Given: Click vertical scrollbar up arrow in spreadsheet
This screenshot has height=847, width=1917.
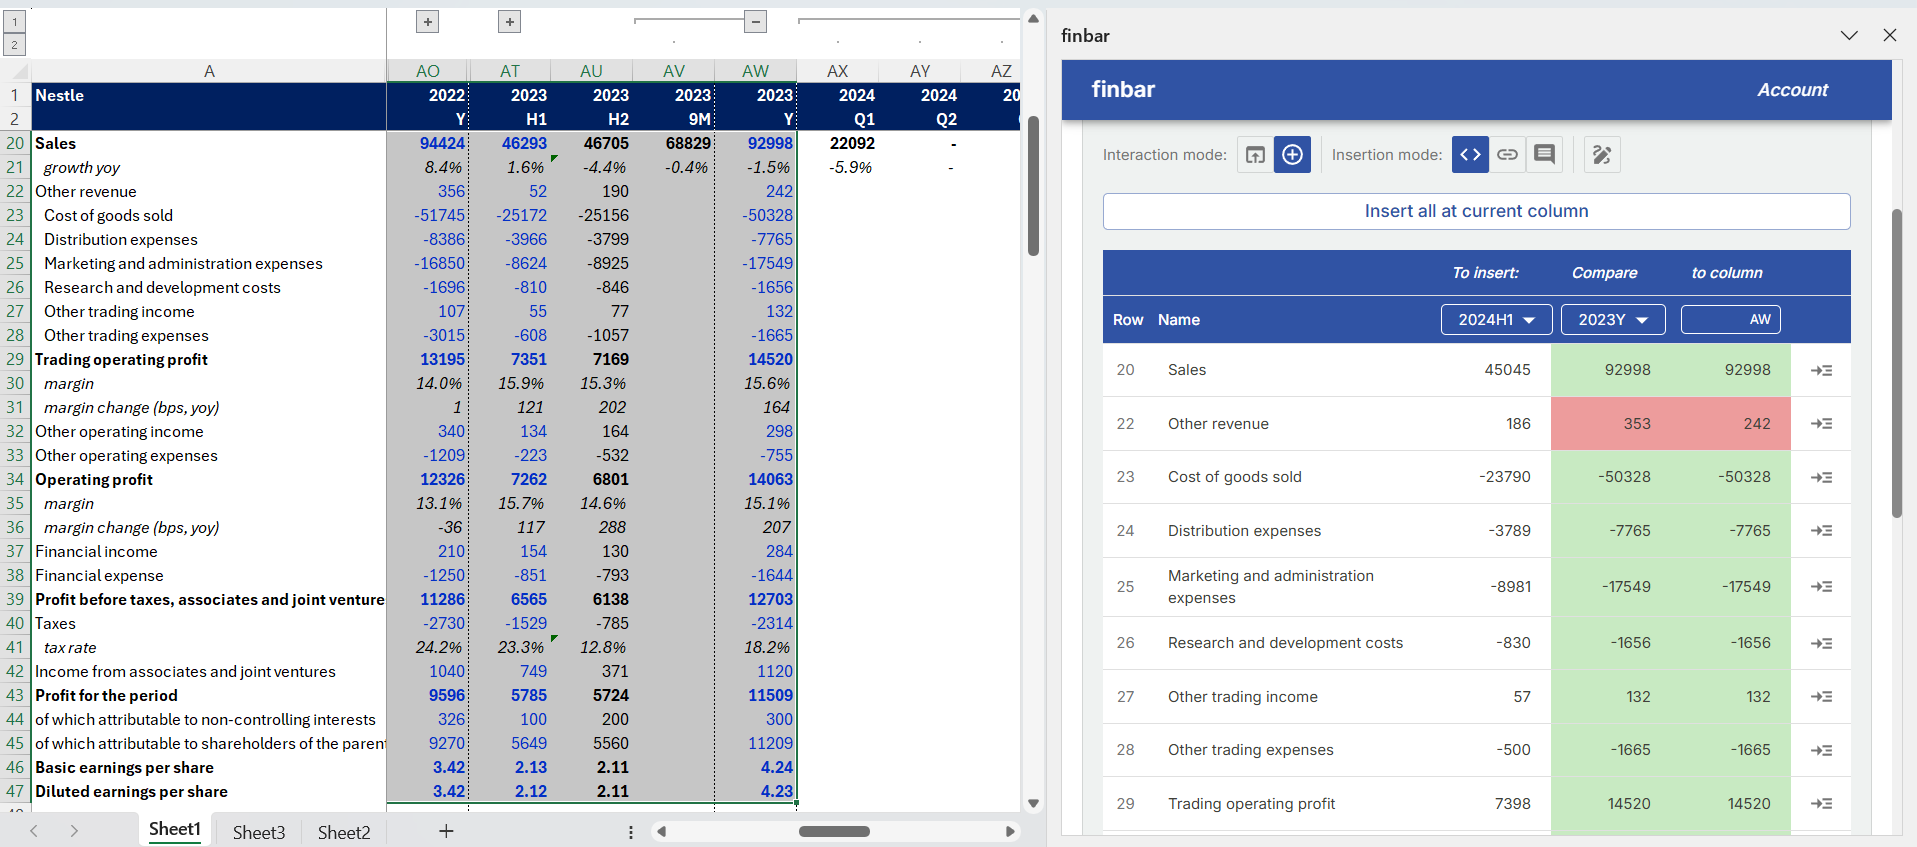Looking at the screenshot, I should coord(1033,18).
